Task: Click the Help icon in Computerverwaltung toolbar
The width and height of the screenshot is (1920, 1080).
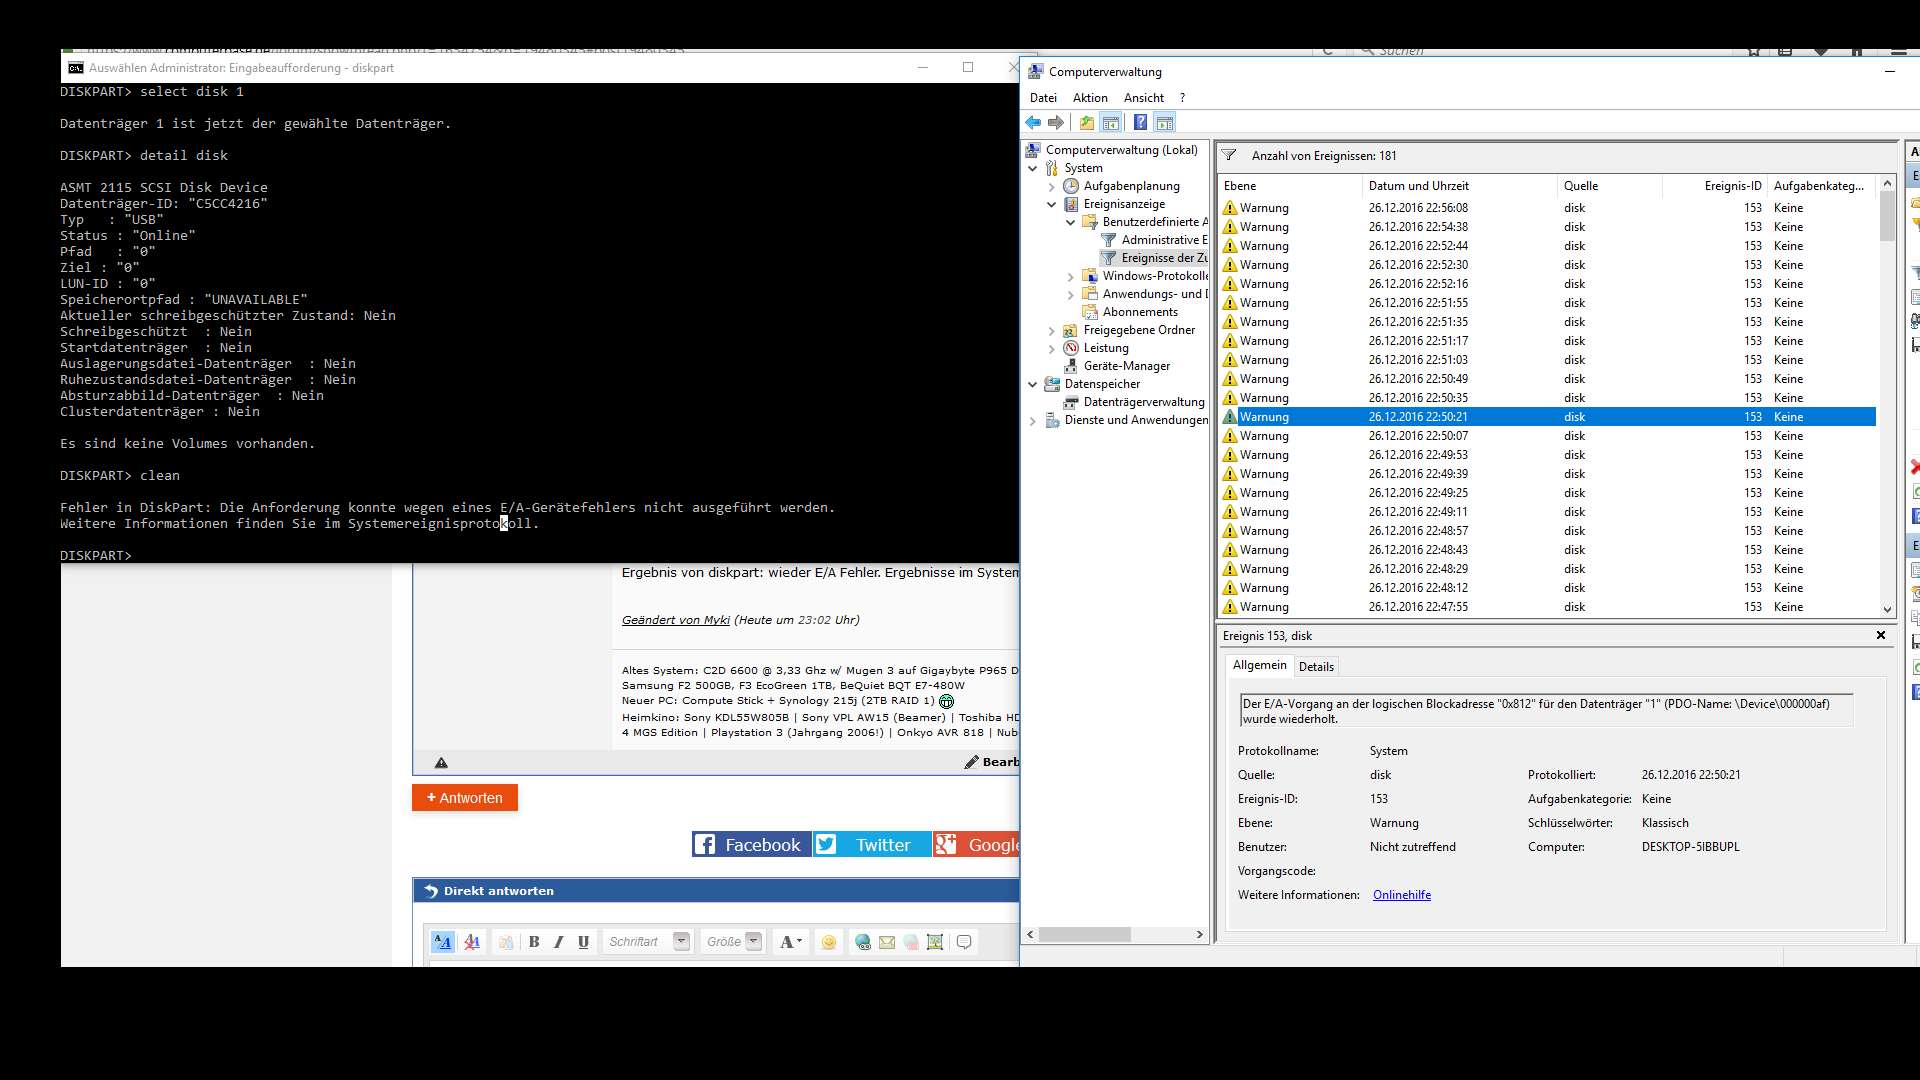Action: tap(1140, 123)
